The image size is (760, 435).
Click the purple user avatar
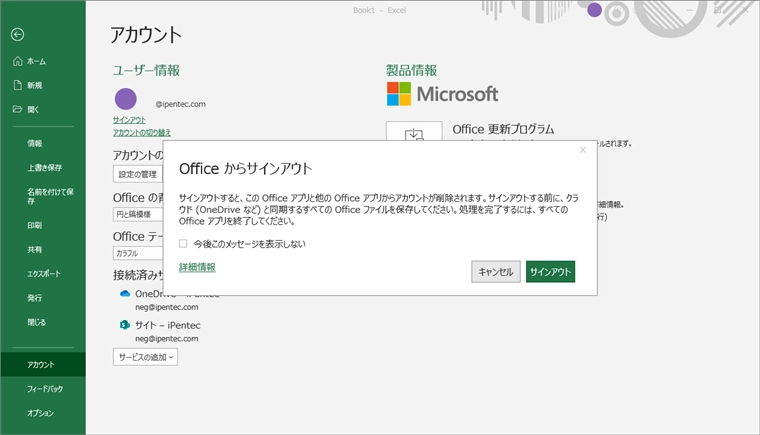pos(126,99)
